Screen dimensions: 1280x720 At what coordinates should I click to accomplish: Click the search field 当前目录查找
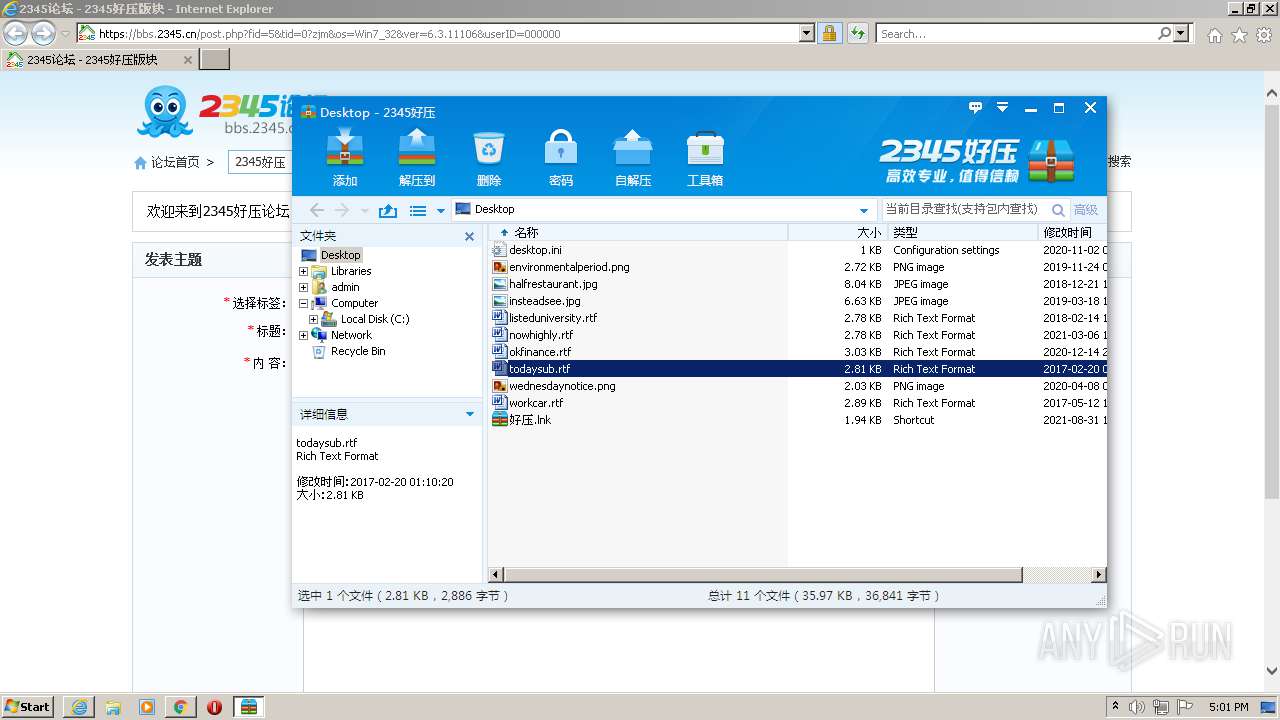(x=963, y=209)
